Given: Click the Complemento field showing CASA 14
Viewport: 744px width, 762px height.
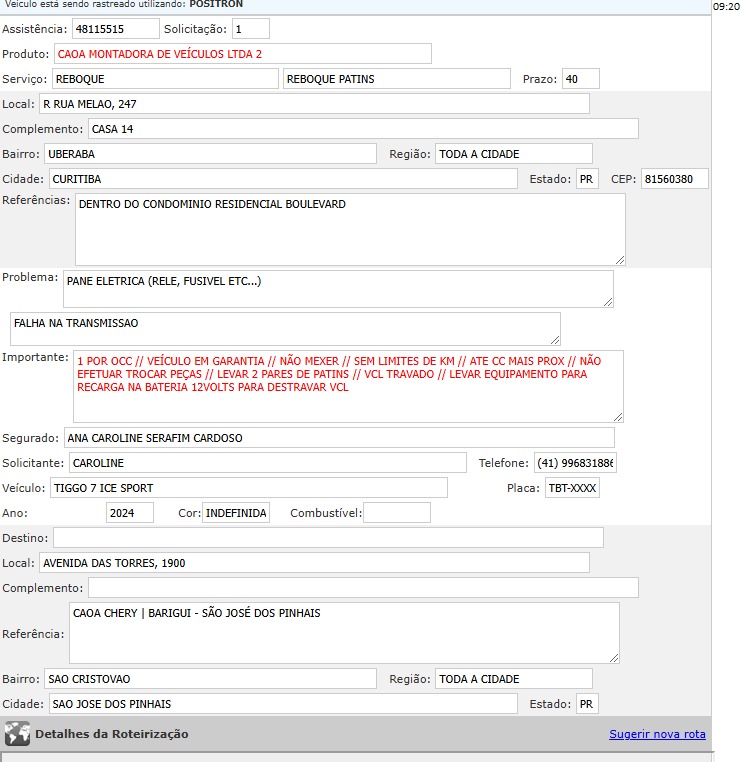Looking at the screenshot, I should coord(363,129).
